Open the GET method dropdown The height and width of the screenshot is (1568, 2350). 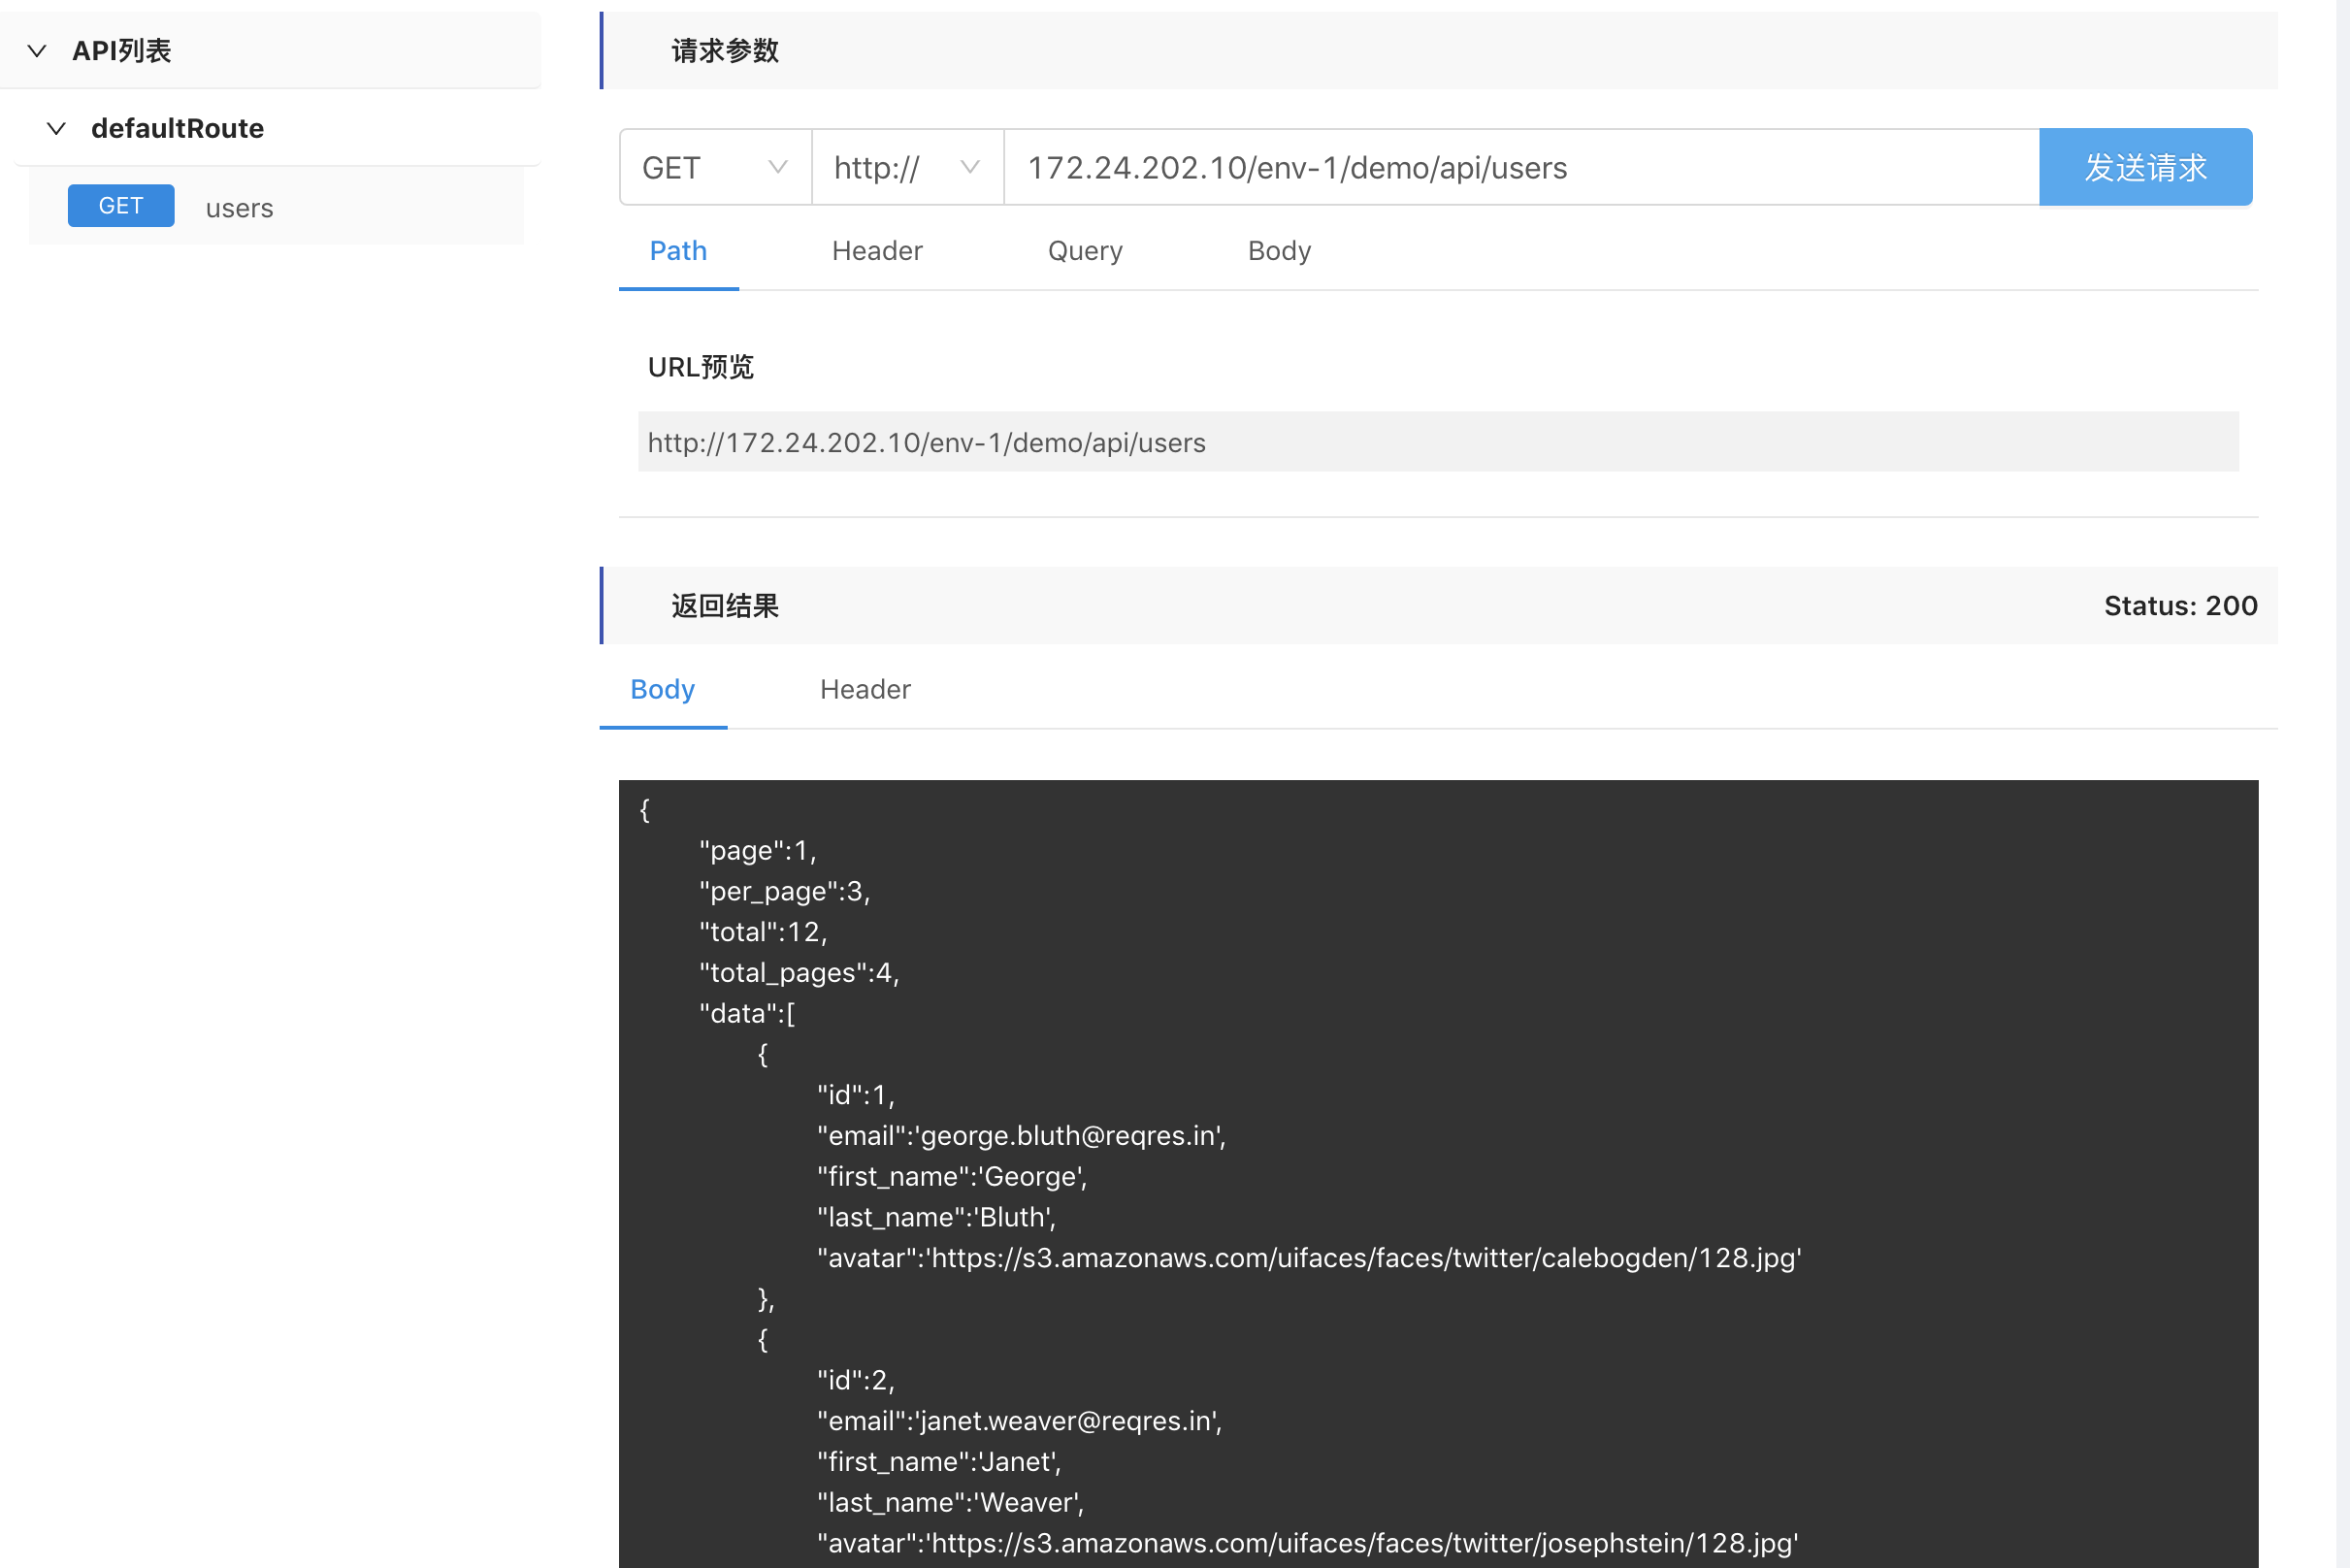714,167
